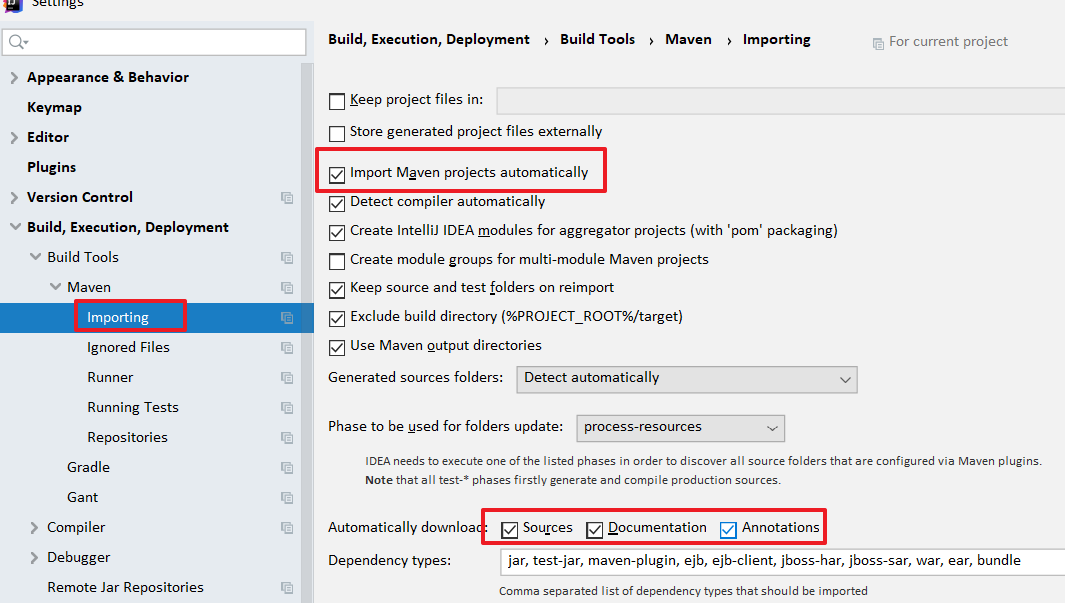Click project-level icon beside Build Tools
Screen dimensions: 1065x603
click(x=287, y=258)
